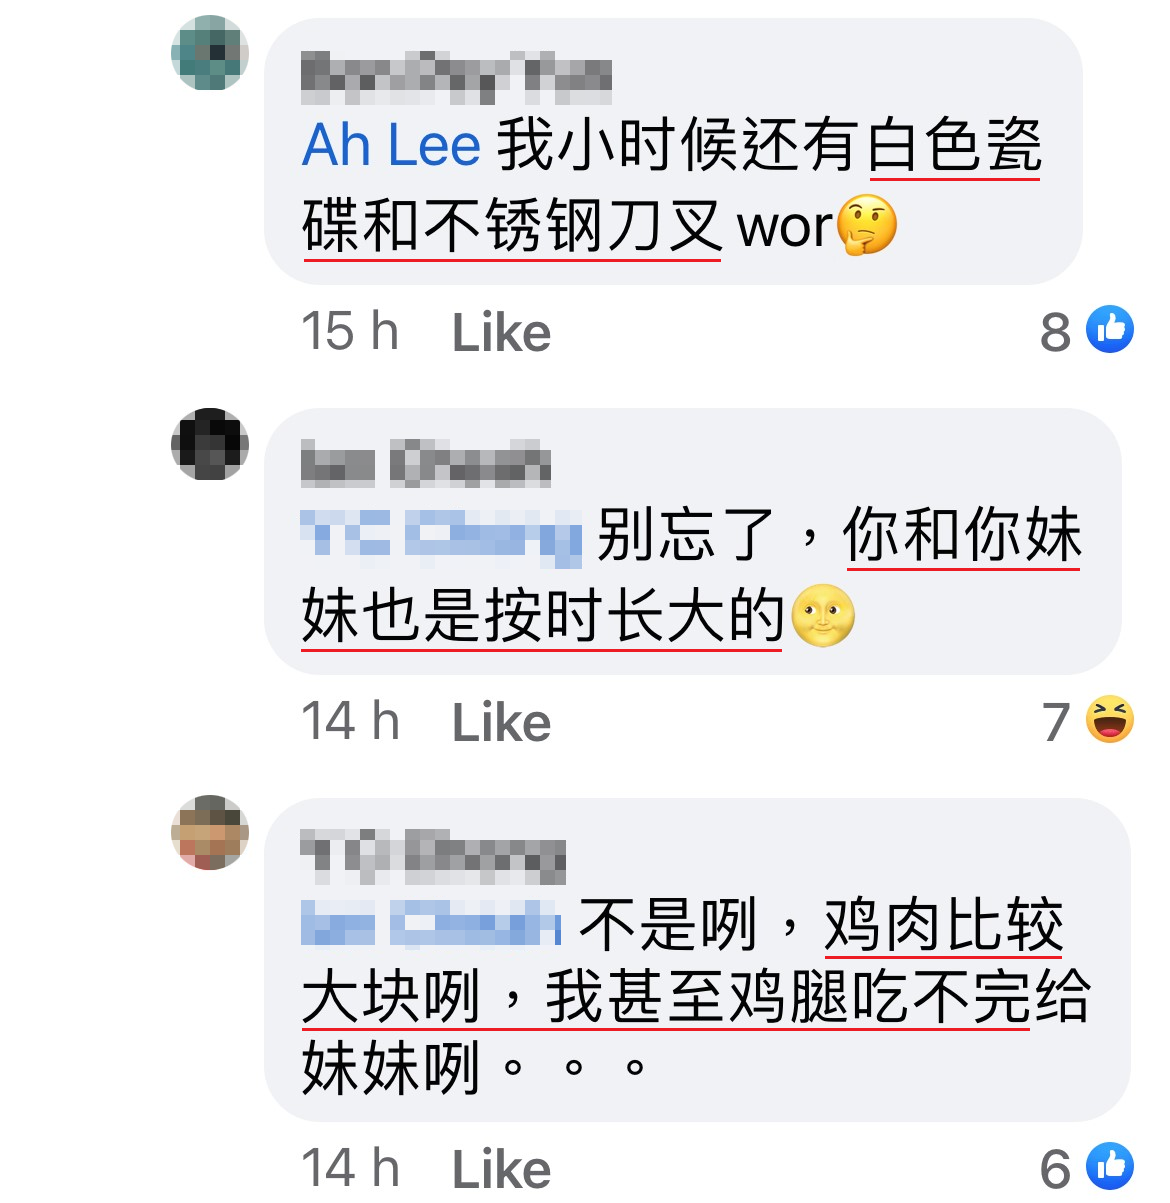Open the 15 h timestamp
1170x1203 pixels.
(x=350, y=332)
